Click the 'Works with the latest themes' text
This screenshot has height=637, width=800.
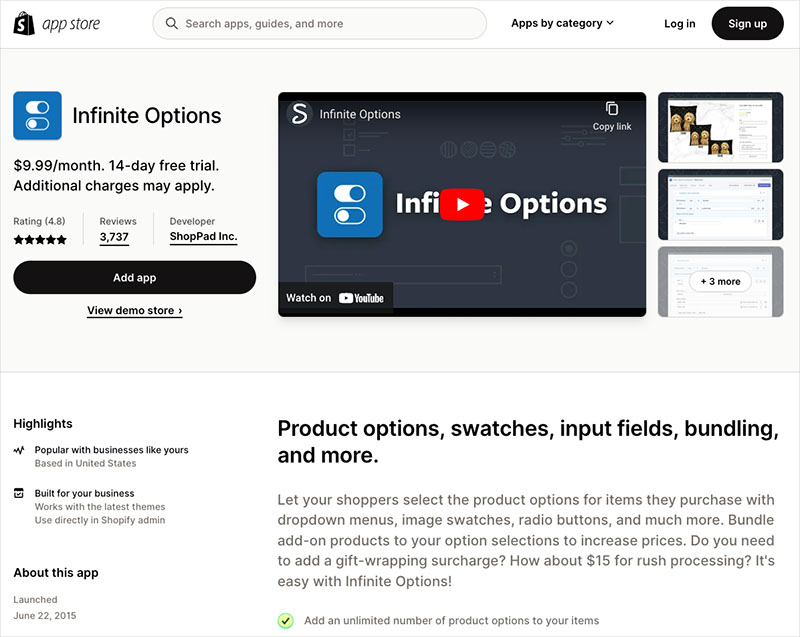point(100,507)
